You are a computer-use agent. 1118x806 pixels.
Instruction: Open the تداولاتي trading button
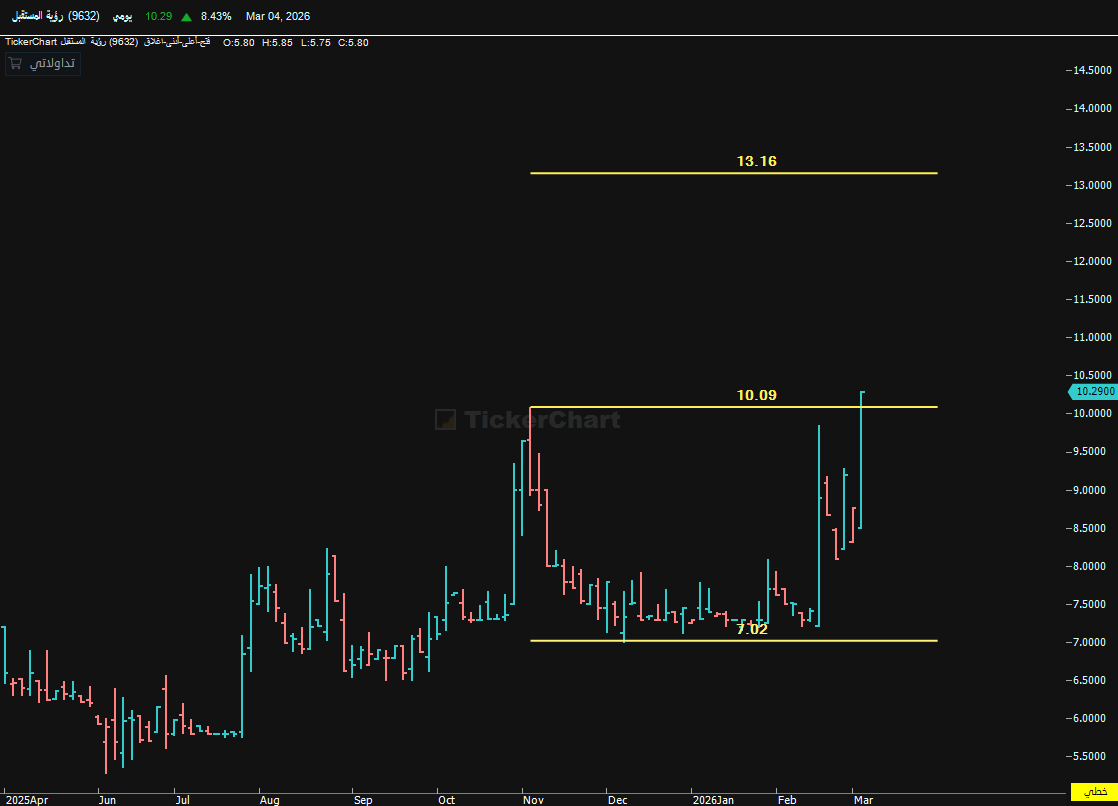43,63
